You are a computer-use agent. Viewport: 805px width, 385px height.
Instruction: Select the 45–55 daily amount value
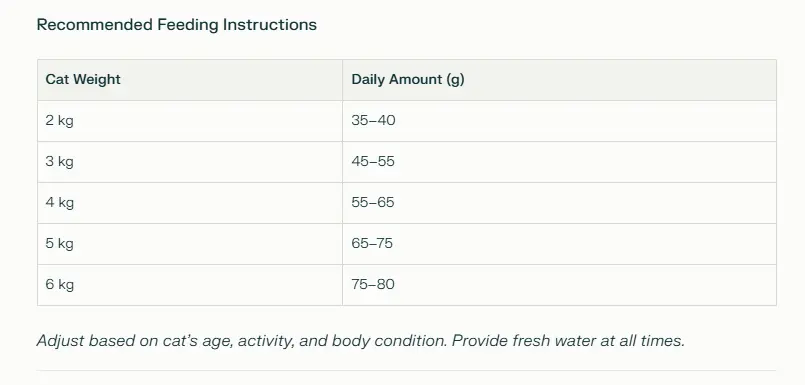(x=373, y=162)
